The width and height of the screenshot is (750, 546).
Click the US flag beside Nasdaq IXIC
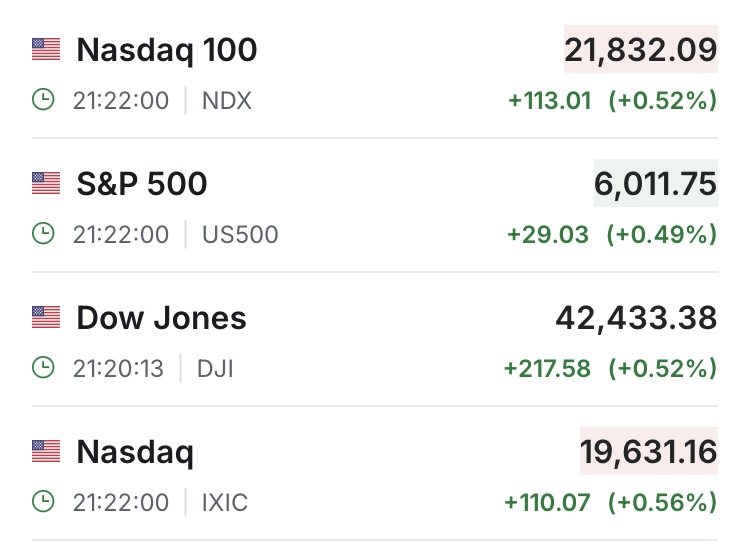tap(46, 451)
